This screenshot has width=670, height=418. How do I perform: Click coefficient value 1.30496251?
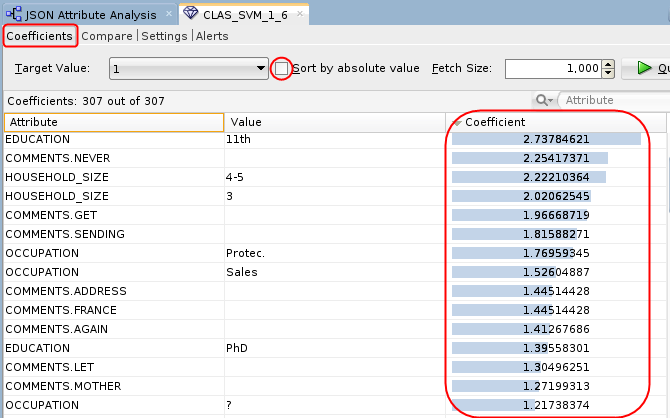pos(556,367)
